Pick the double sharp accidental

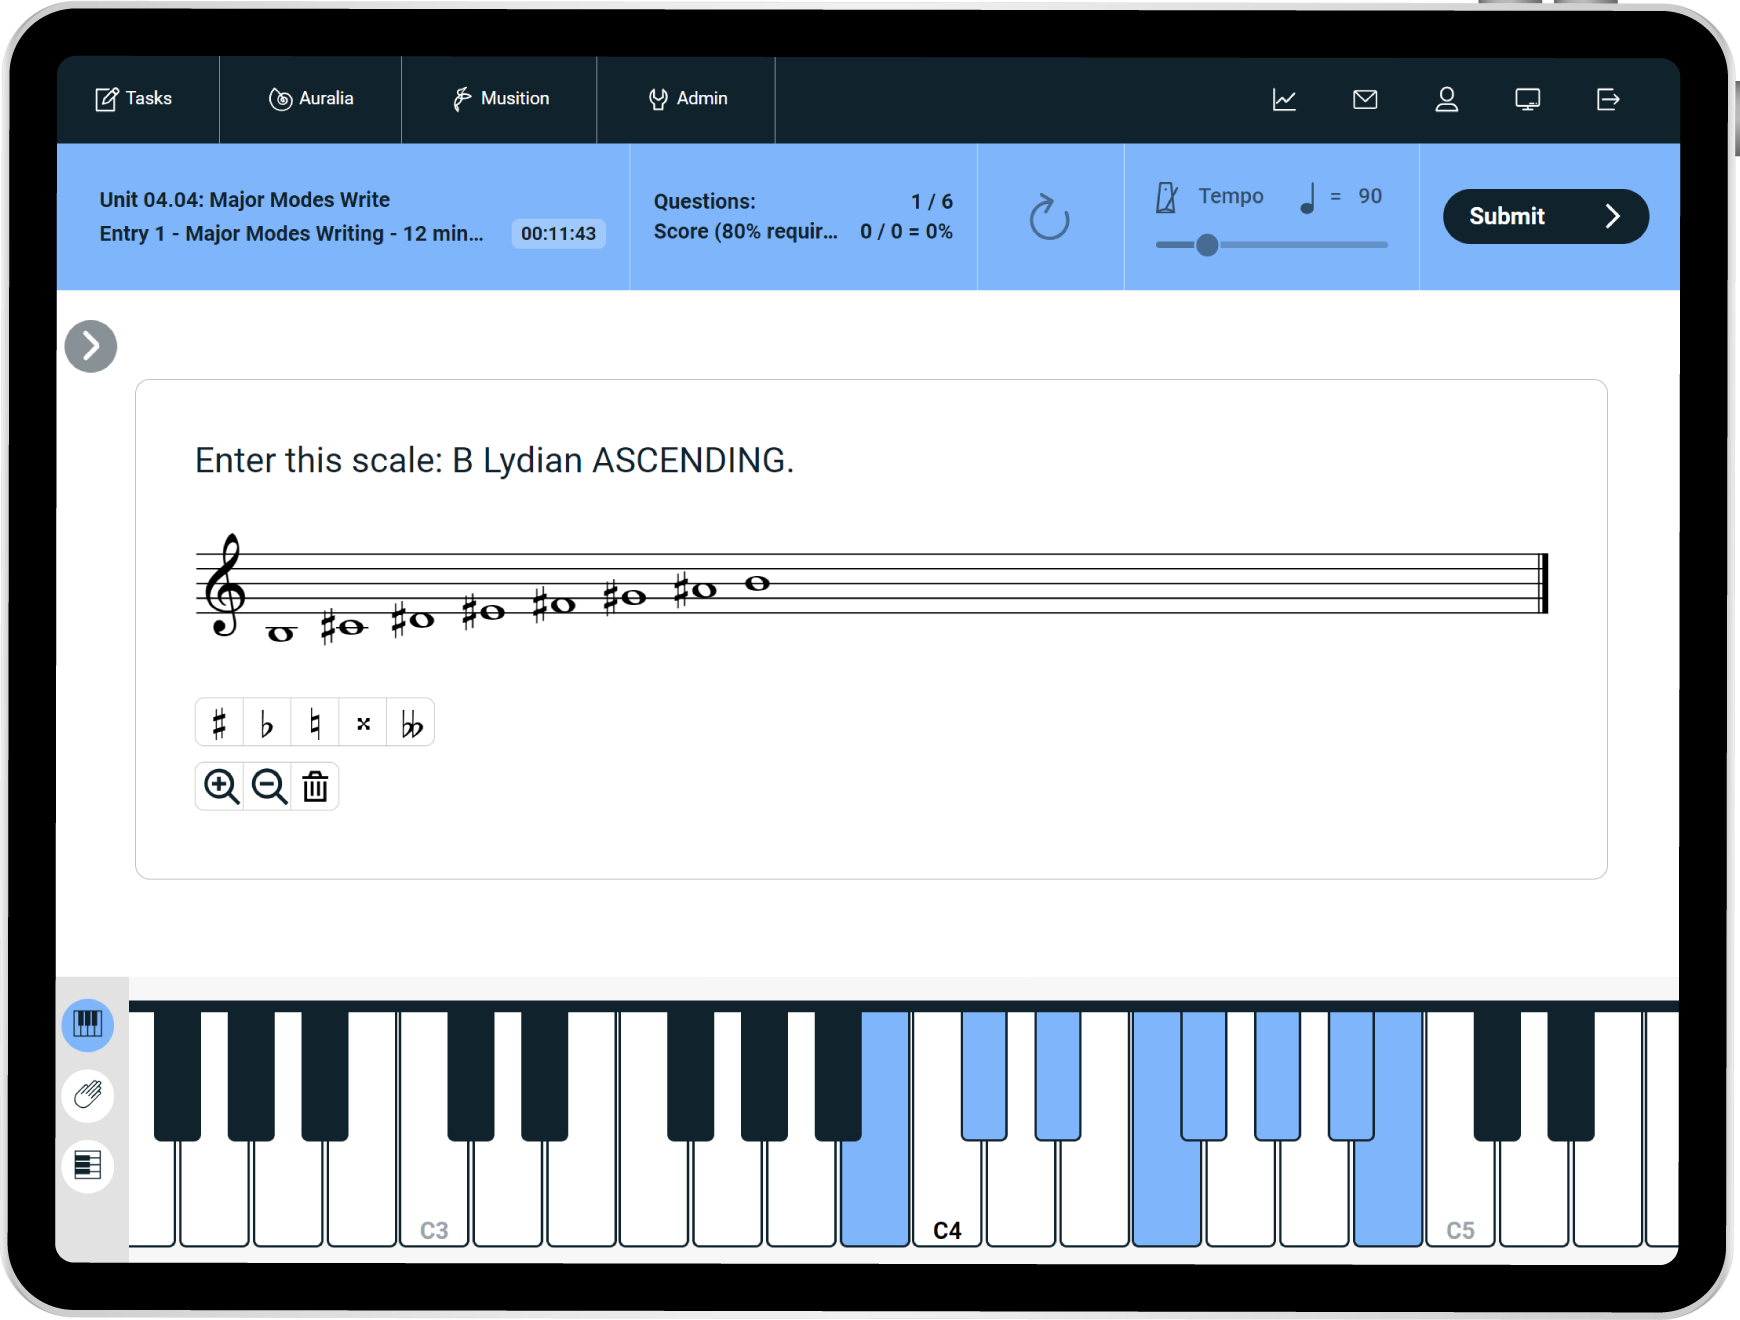[x=363, y=723]
